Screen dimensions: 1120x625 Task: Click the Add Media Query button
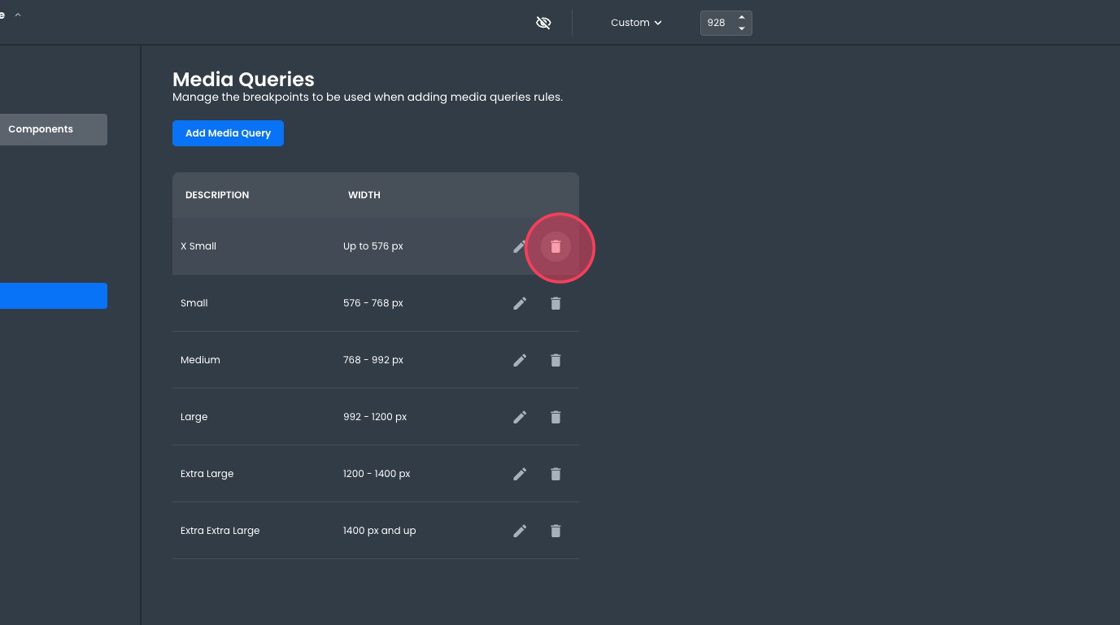228,133
